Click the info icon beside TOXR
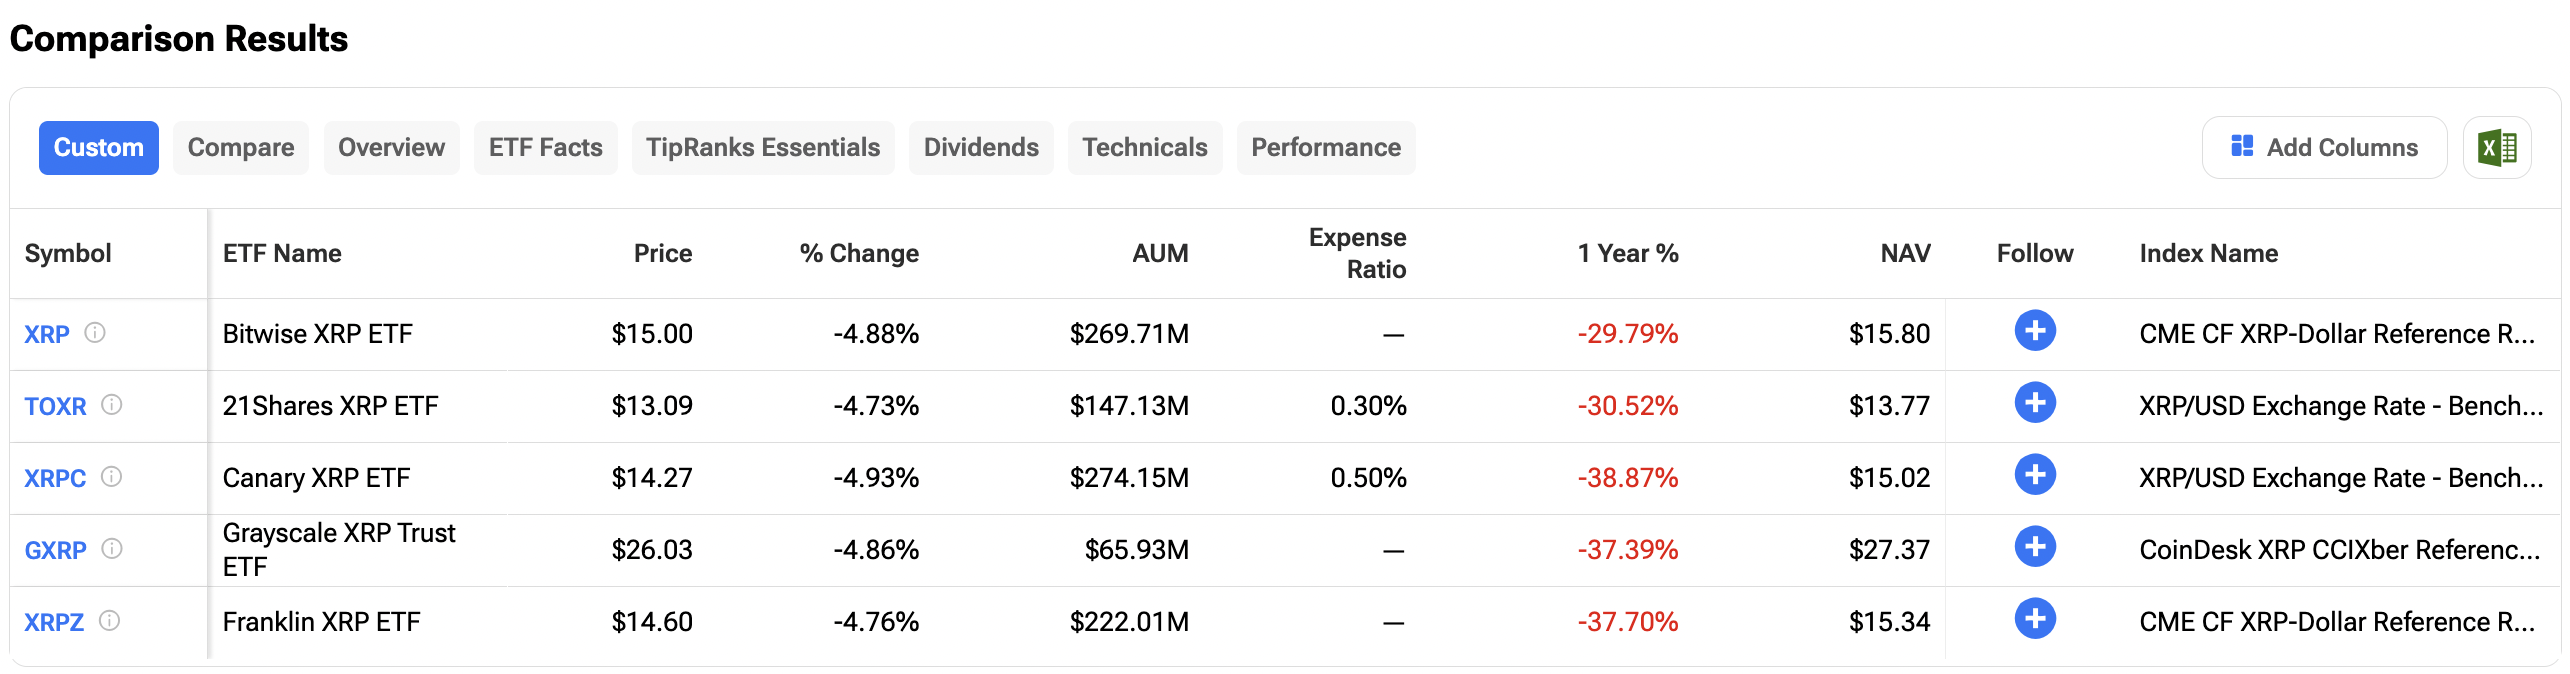The image size is (2570, 674). tap(113, 407)
